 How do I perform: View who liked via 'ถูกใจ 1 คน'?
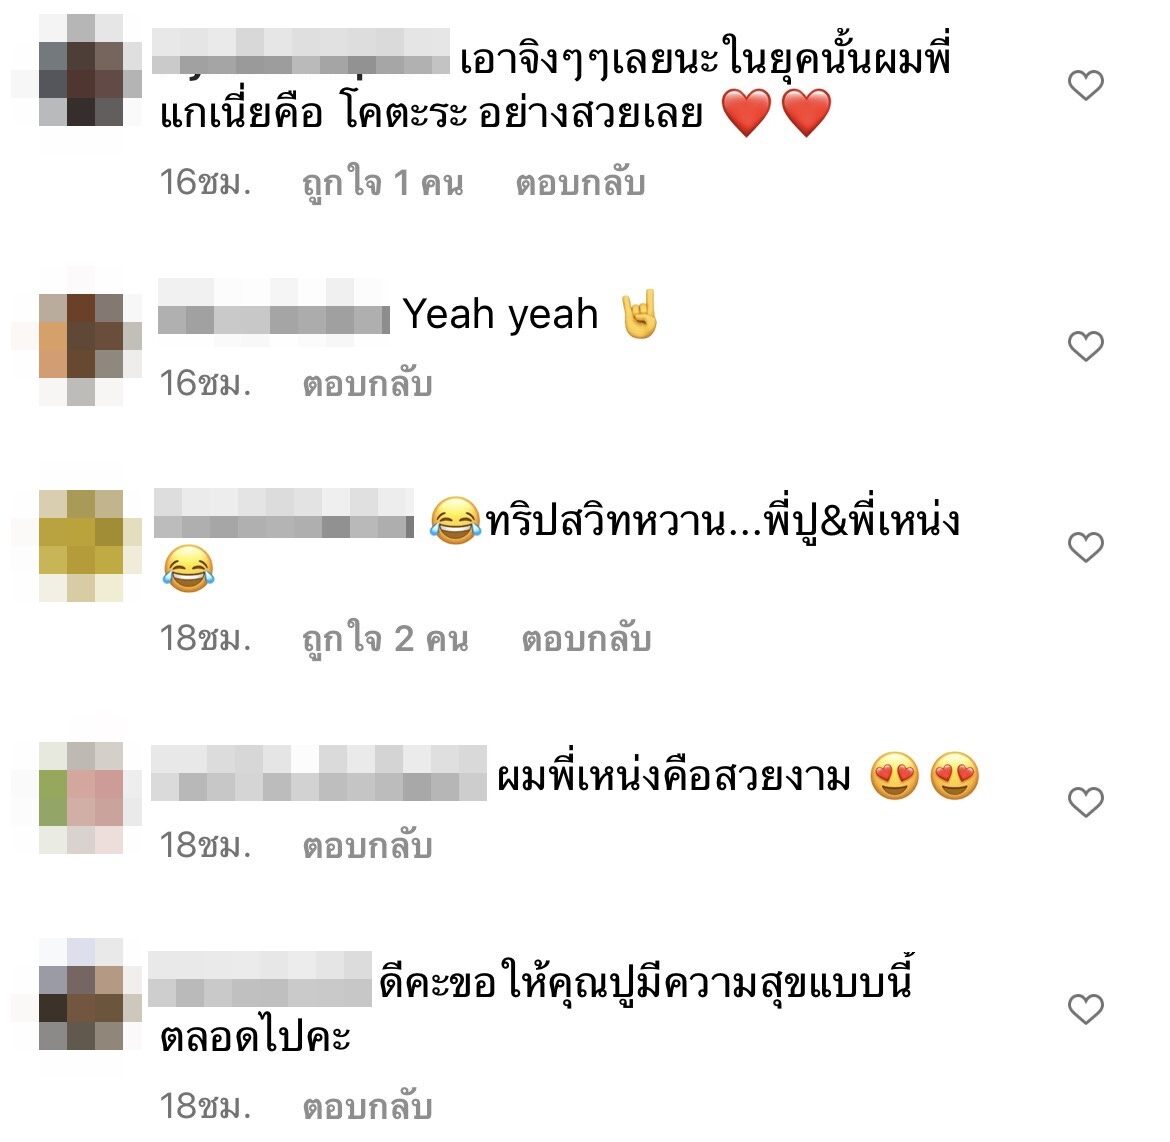[x=383, y=184]
